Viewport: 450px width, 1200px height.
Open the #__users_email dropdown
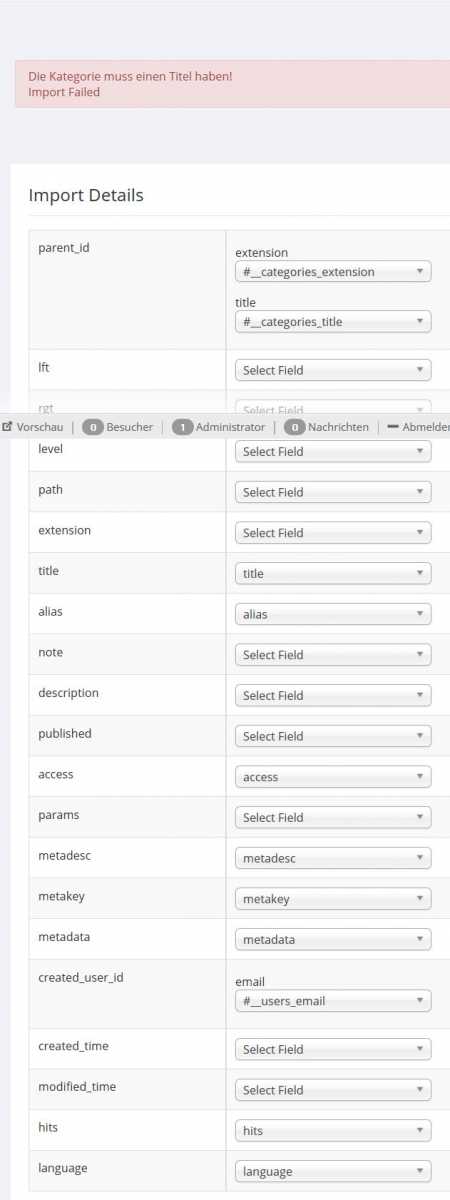(333, 1001)
